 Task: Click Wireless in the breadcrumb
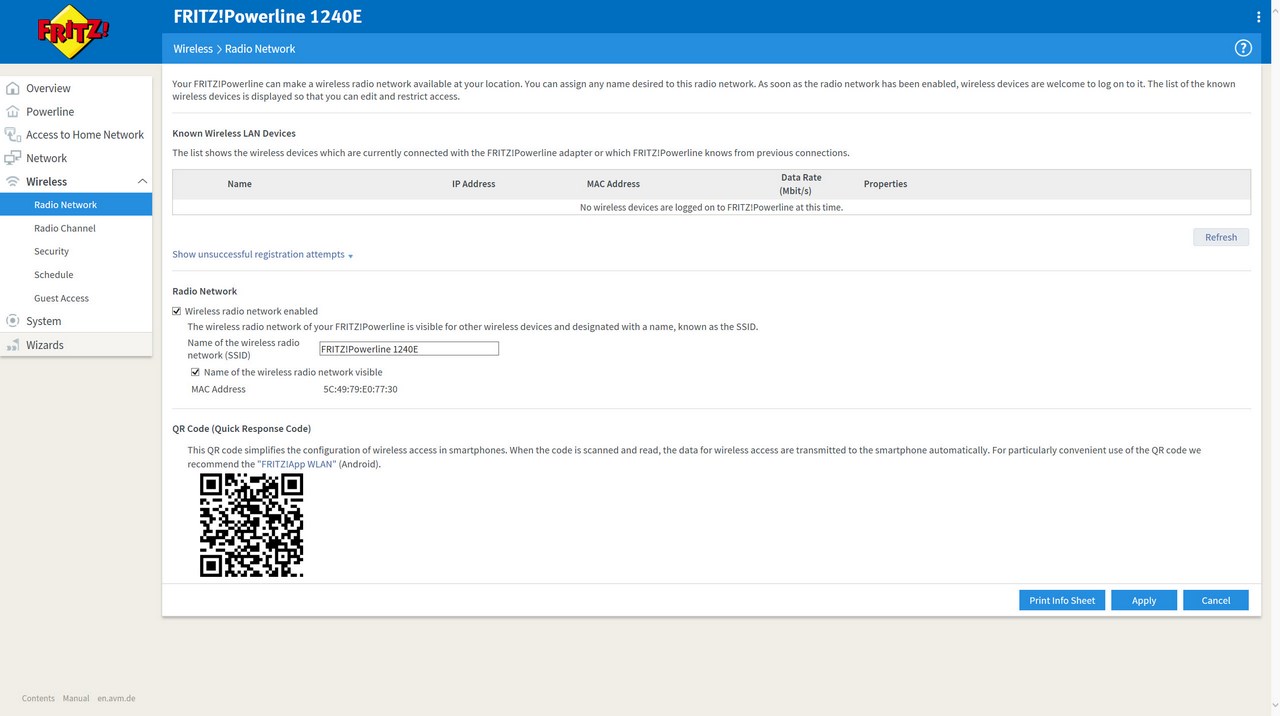tap(193, 48)
